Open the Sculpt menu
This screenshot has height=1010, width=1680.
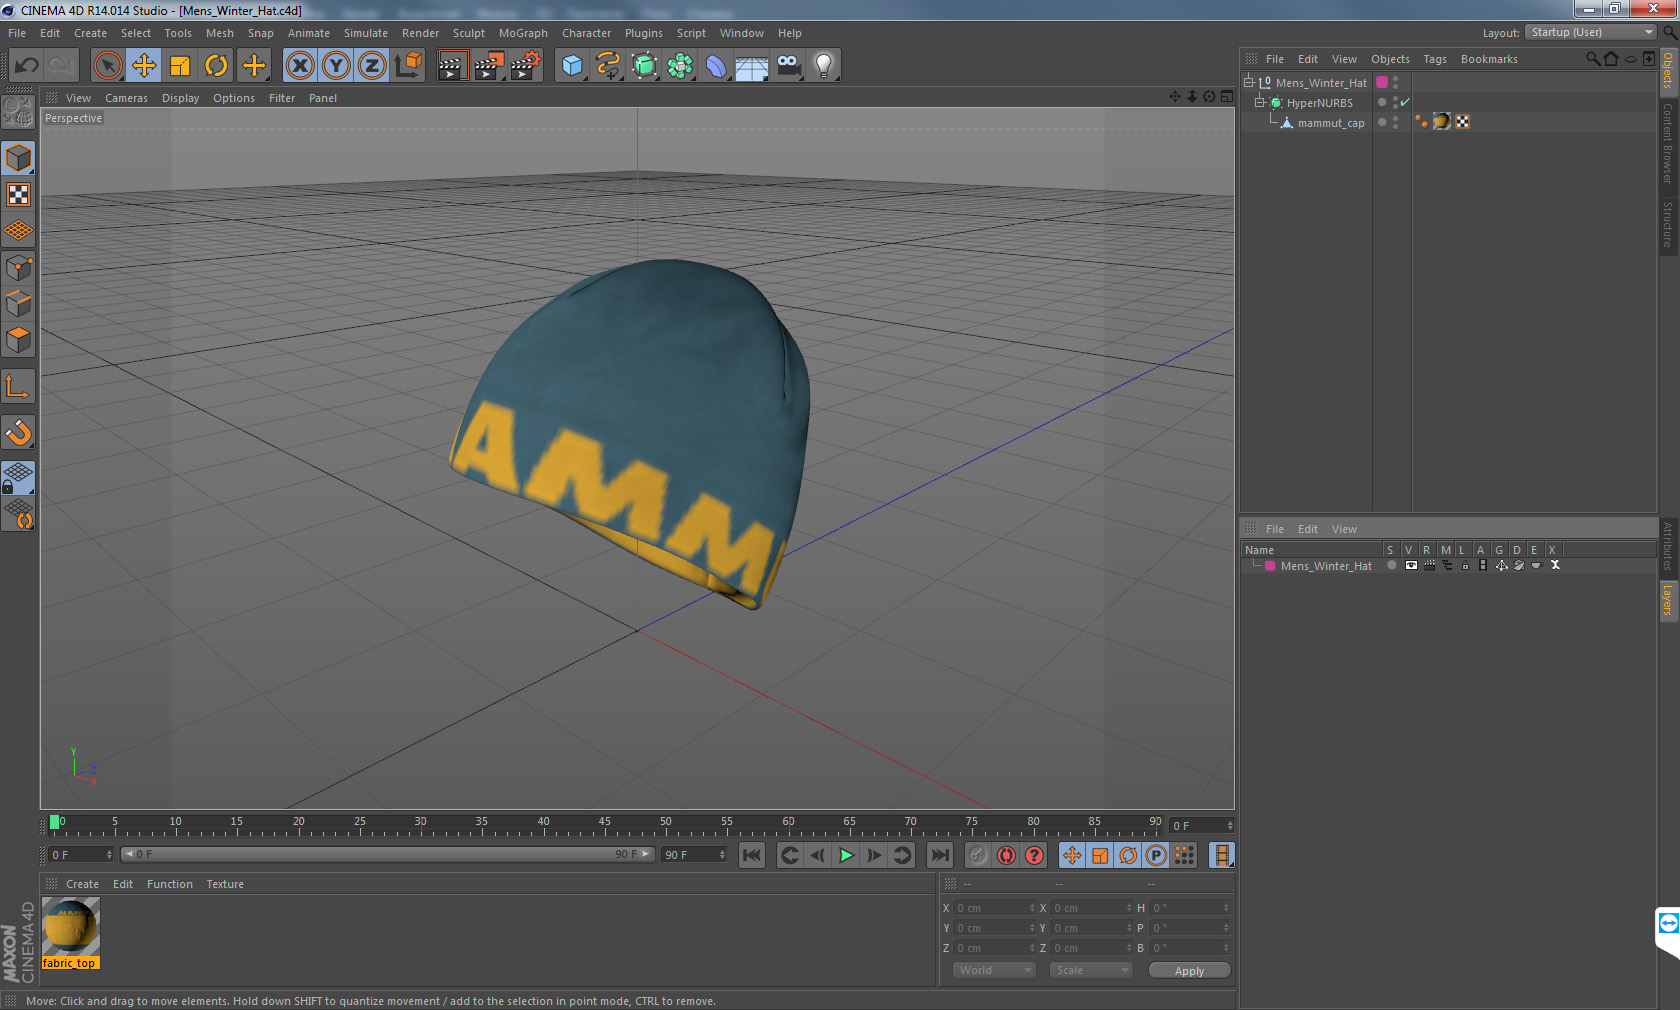coord(468,33)
